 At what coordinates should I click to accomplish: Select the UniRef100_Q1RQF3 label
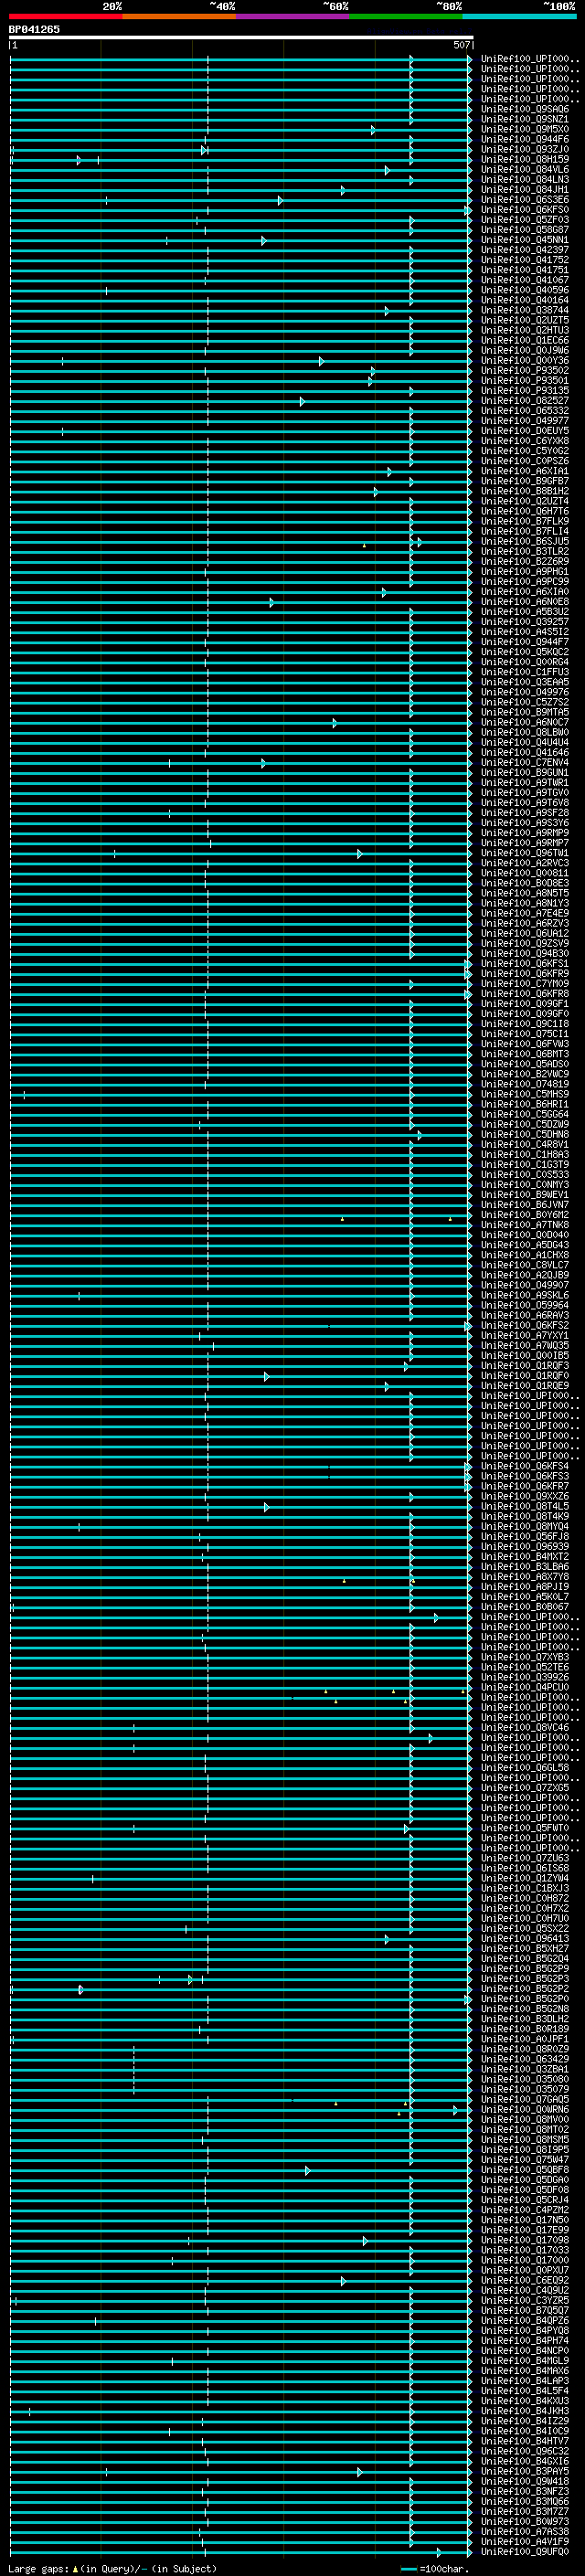pos(524,1365)
